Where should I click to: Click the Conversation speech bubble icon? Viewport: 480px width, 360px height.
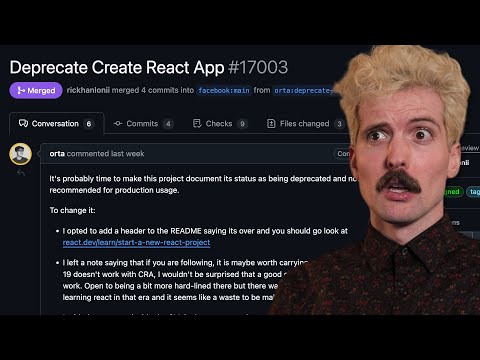23,124
